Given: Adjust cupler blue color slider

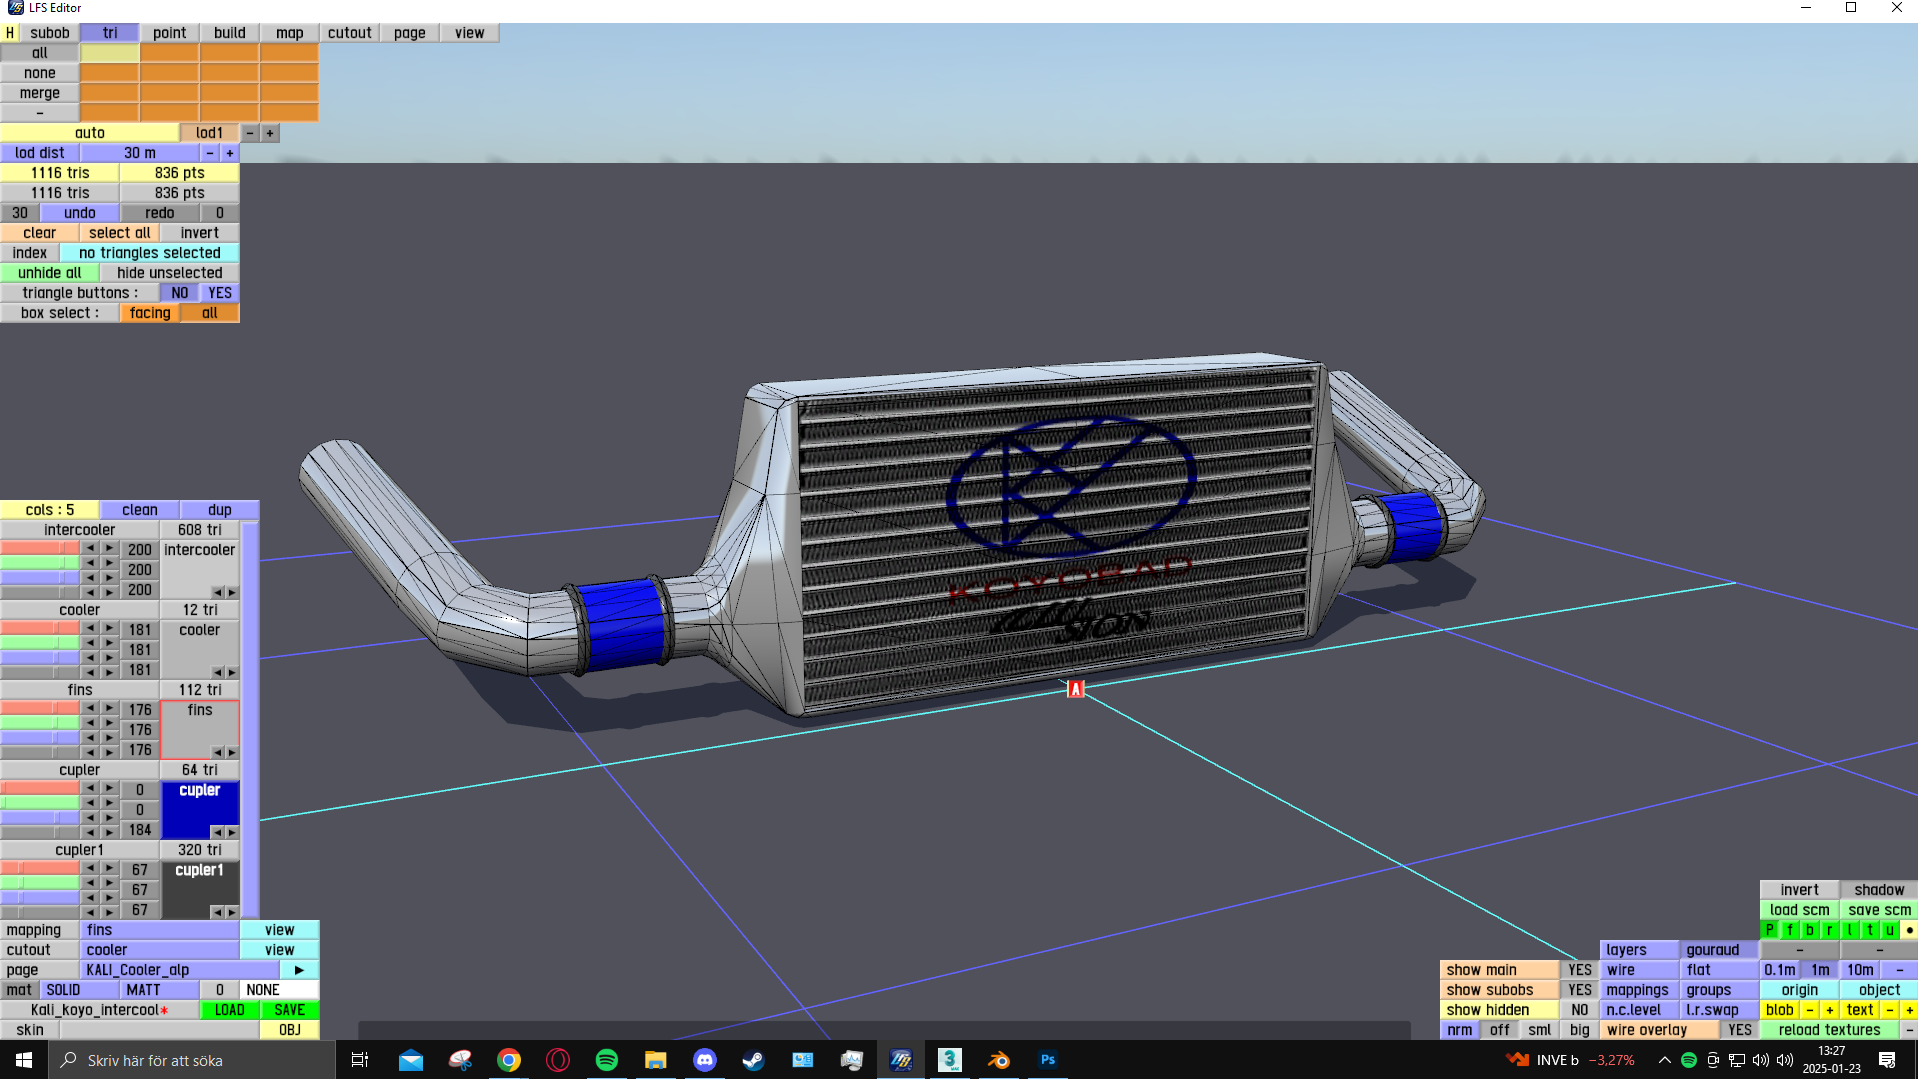Looking at the screenshot, I should pyautogui.click(x=40, y=818).
